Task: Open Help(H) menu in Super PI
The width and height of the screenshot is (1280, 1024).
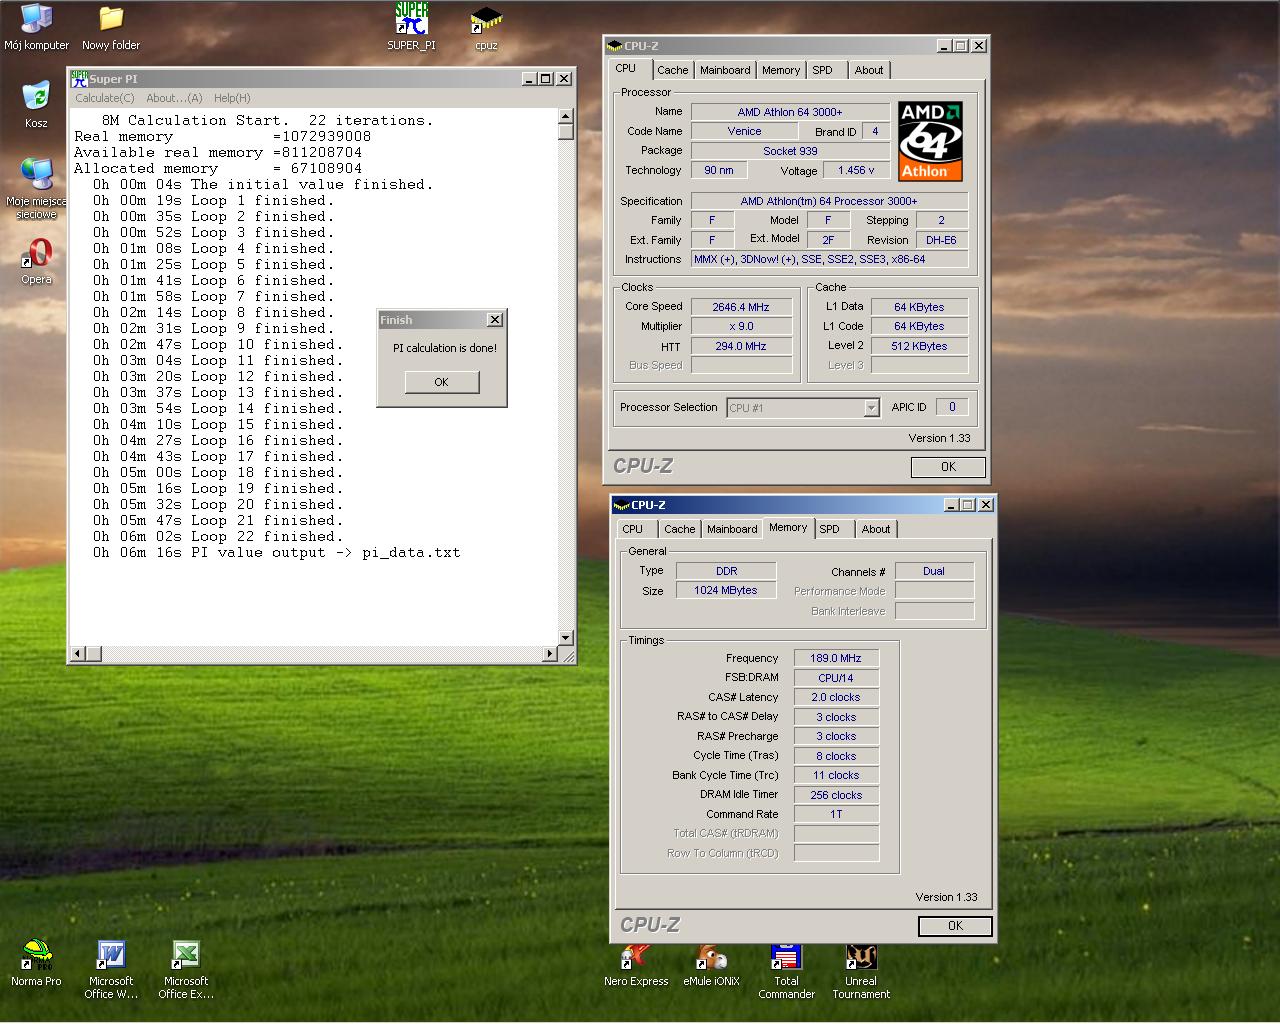Action: click(232, 98)
